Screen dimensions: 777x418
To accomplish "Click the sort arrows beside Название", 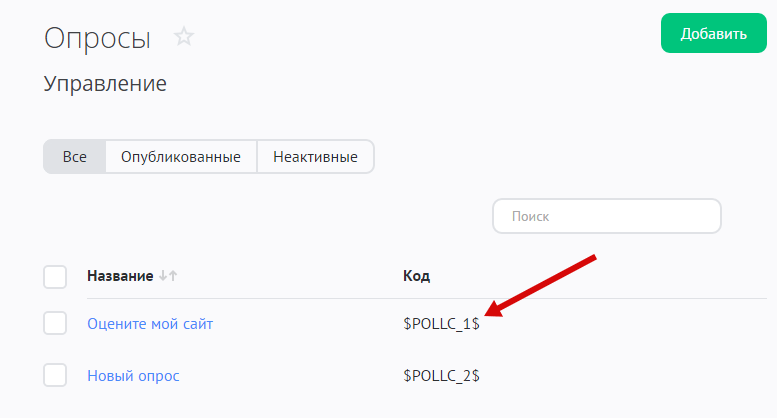I will click(168, 276).
